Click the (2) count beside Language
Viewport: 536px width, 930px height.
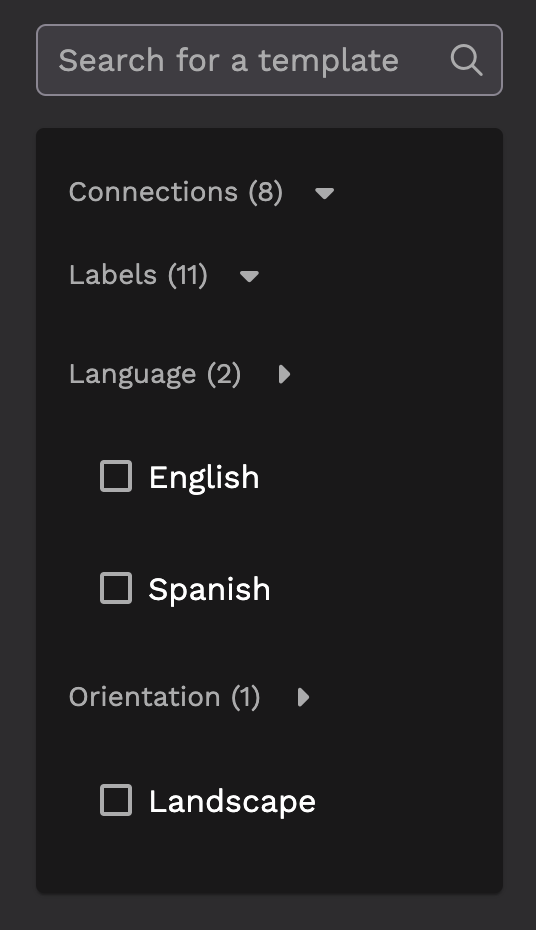click(224, 374)
